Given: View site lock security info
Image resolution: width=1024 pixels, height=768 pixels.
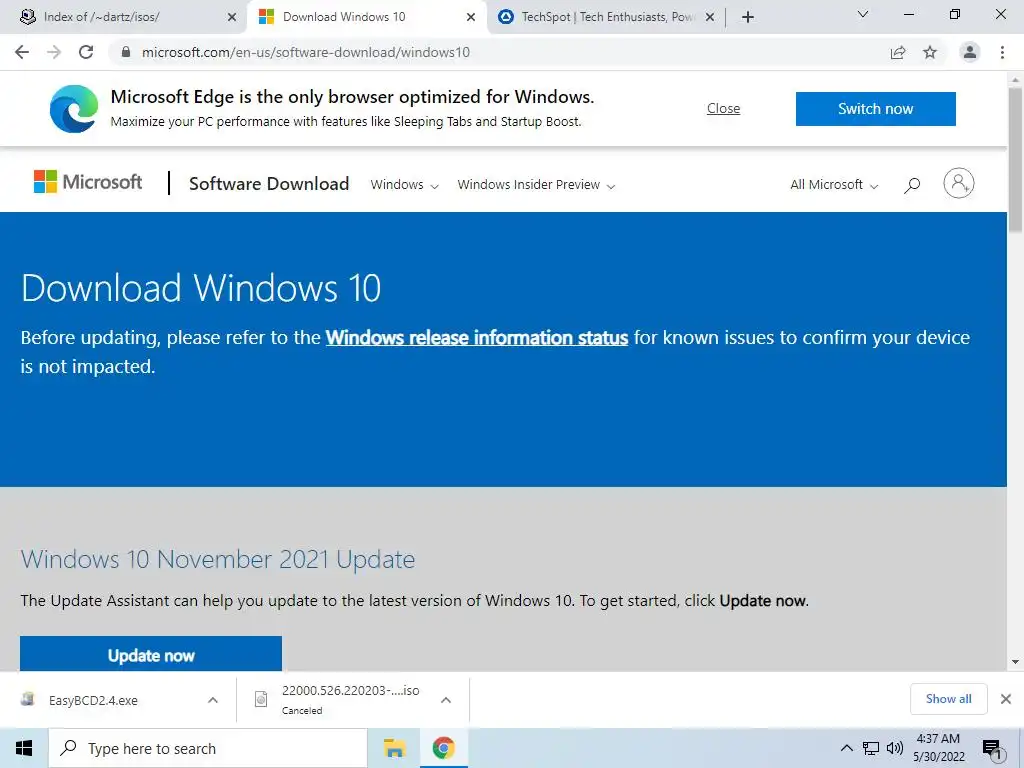Looking at the screenshot, I should 126,52.
